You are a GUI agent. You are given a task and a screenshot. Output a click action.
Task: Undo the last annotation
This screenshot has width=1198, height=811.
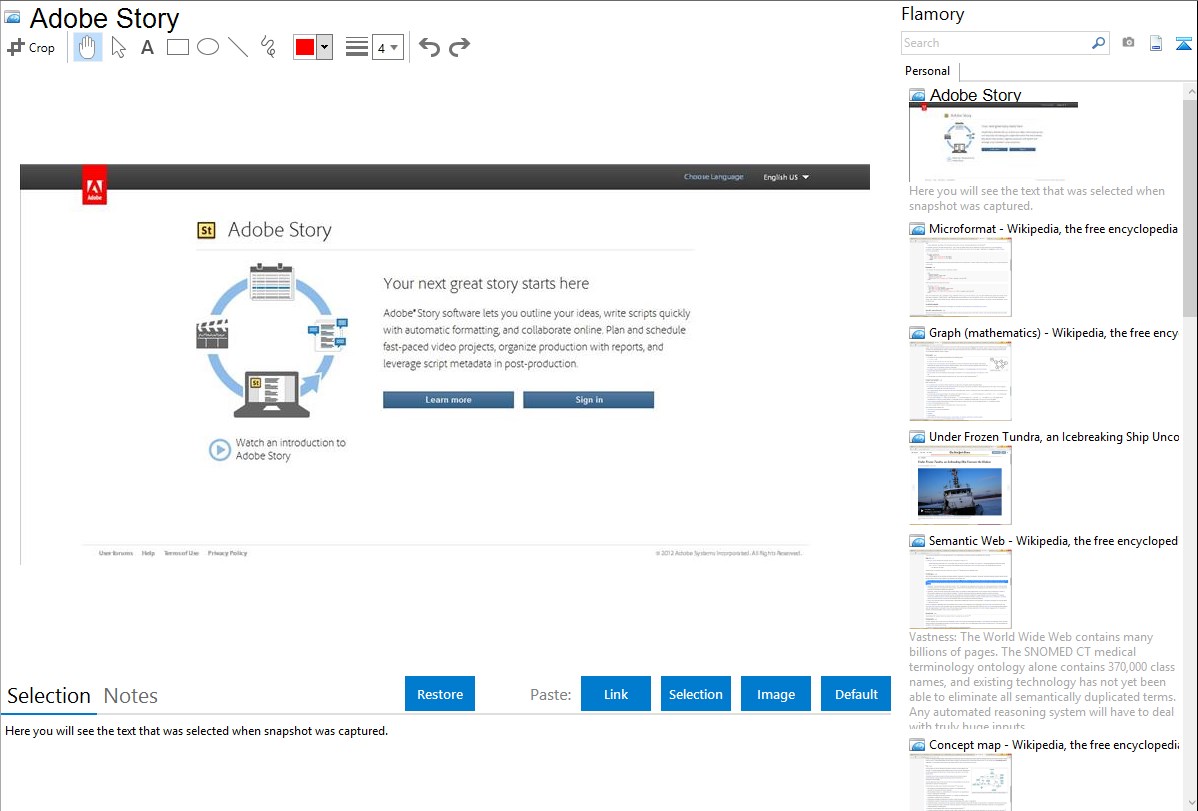click(x=429, y=47)
